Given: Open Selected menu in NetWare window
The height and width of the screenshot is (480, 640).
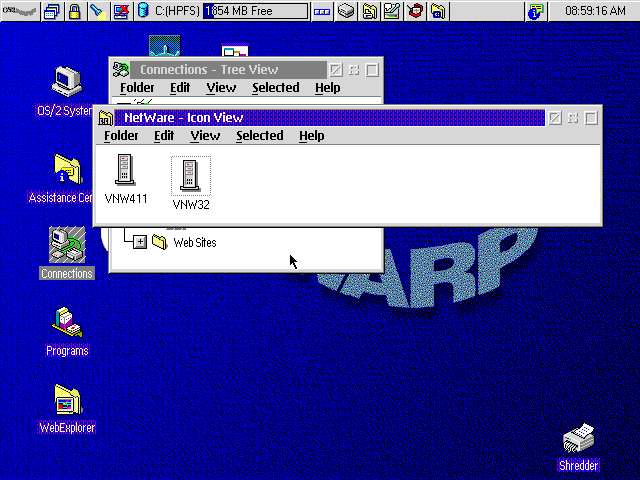Looking at the screenshot, I should (x=260, y=136).
